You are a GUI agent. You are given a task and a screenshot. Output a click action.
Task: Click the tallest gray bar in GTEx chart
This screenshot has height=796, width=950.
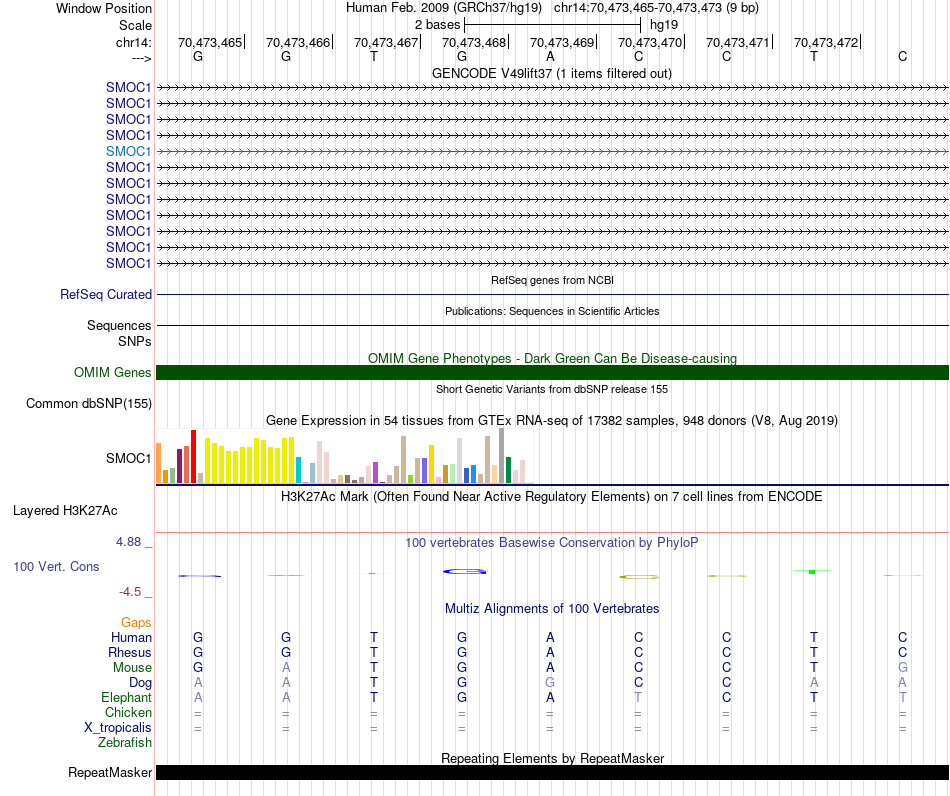tap(501, 456)
